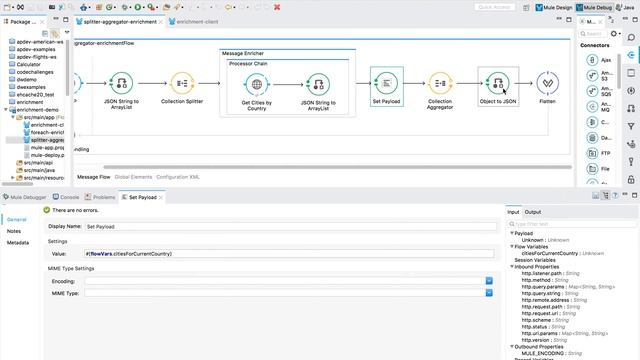Focus the Quick Access search box
640x360 pixels.
494,7
